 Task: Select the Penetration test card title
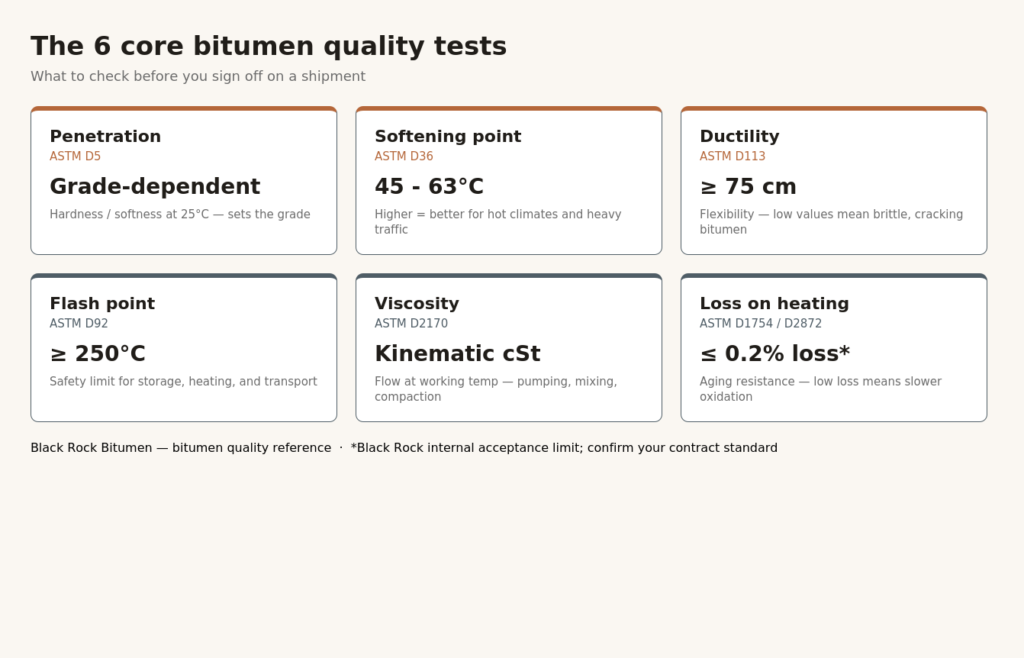click(105, 136)
